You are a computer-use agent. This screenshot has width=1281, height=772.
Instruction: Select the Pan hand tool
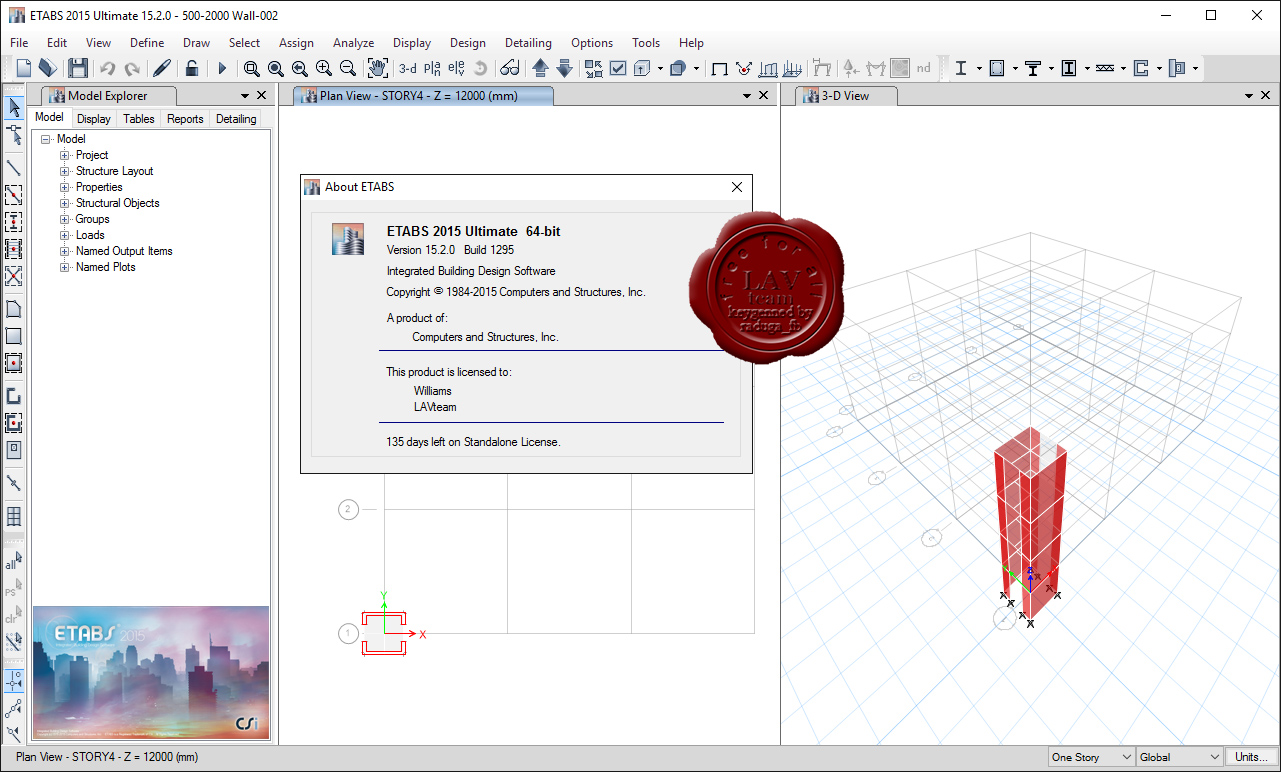coord(377,68)
